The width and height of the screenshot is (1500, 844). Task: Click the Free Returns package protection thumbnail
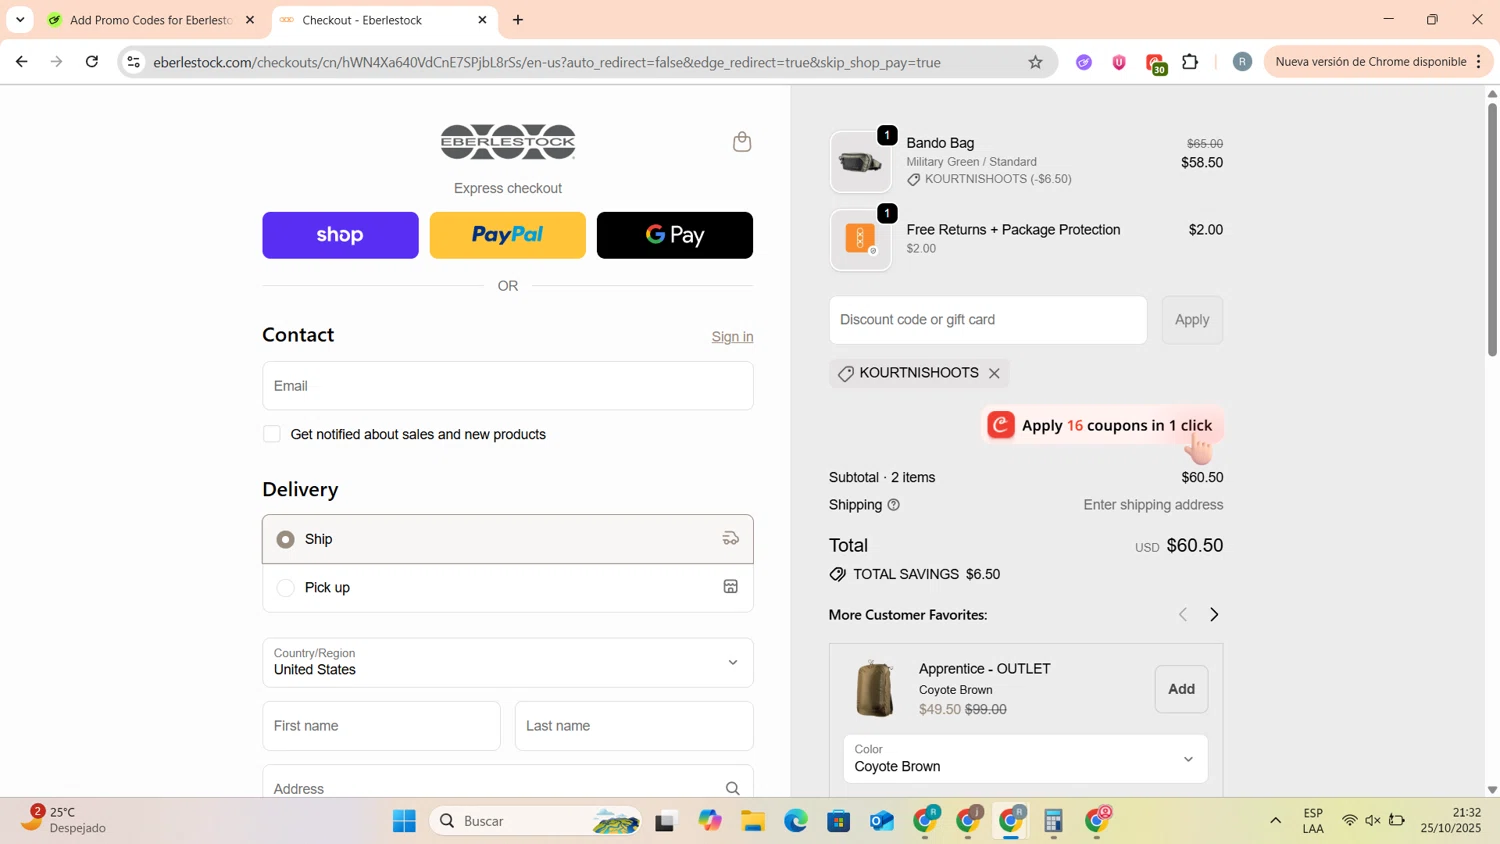860,240
